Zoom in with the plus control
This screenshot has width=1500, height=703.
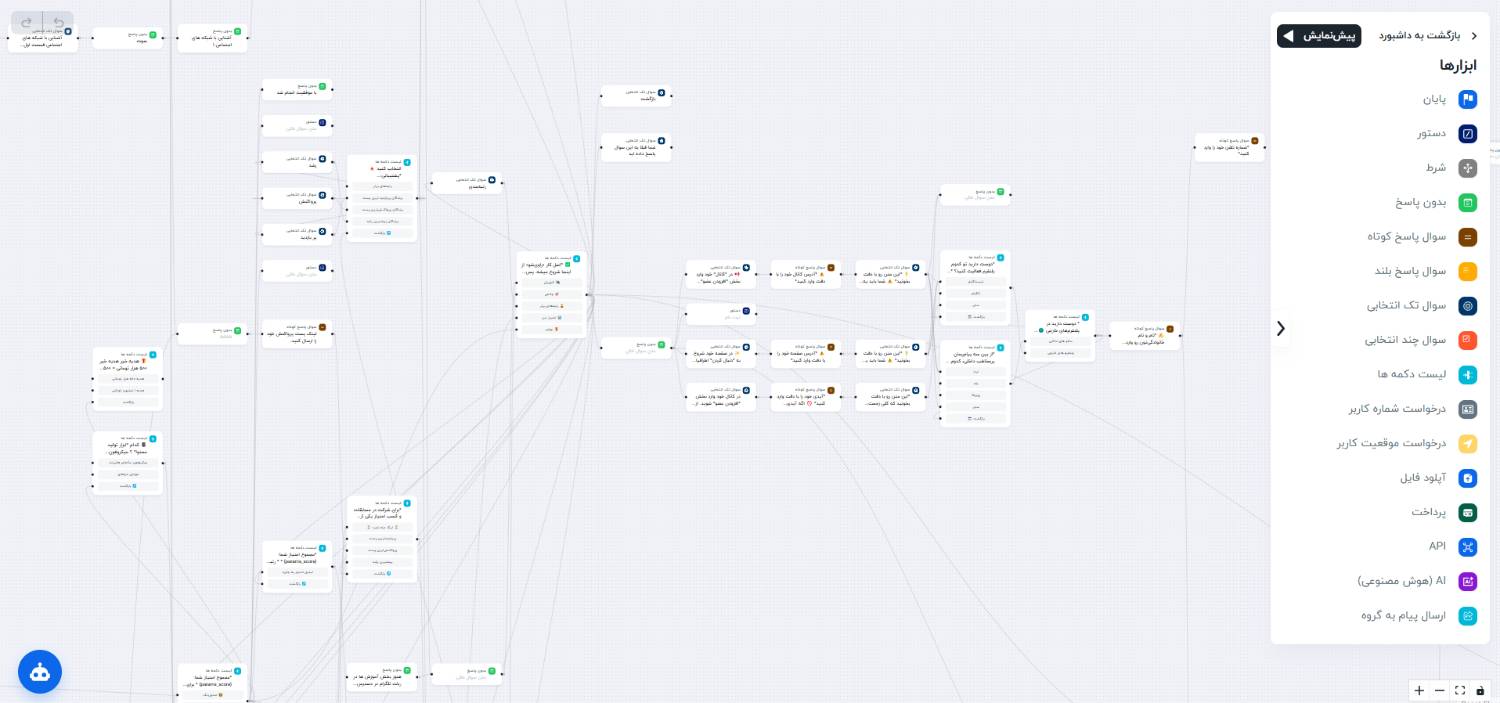coord(1419,690)
